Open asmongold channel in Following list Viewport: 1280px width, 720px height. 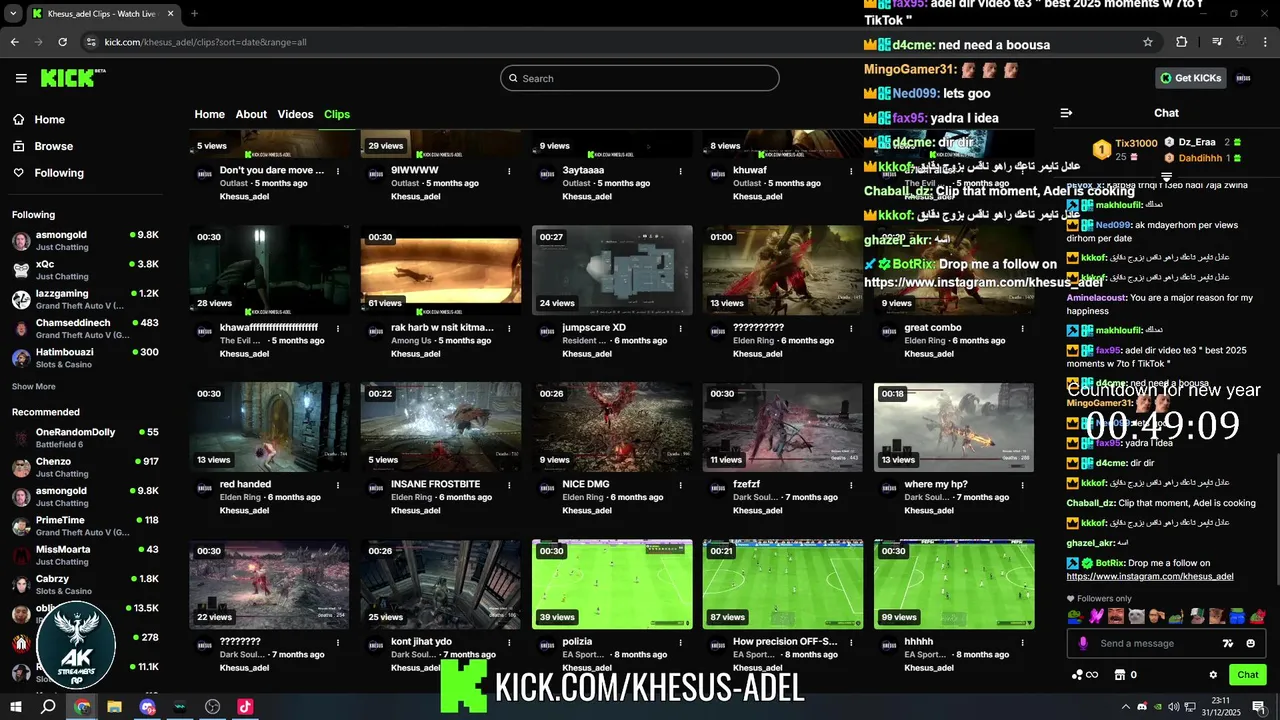coord(85,241)
